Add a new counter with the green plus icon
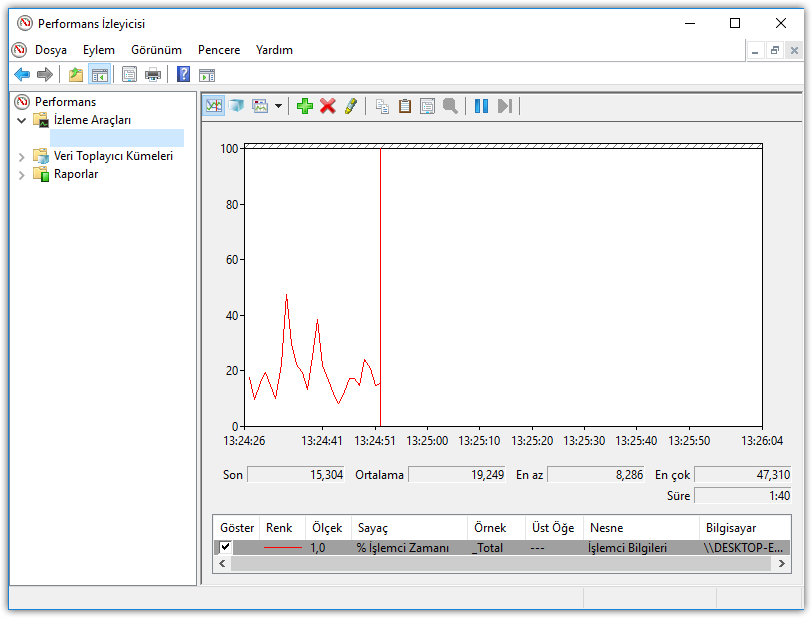This screenshot has width=812, height=618. point(305,105)
